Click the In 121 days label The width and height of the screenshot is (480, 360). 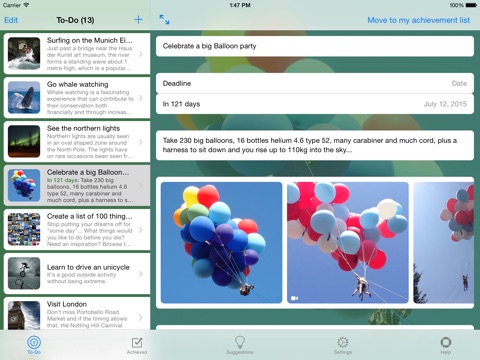[181, 104]
